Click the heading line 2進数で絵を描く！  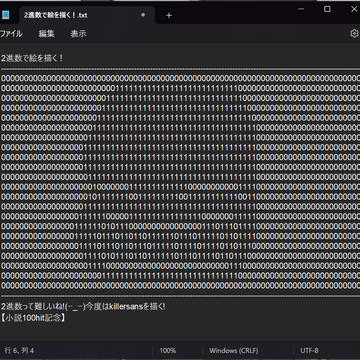(32, 58)
